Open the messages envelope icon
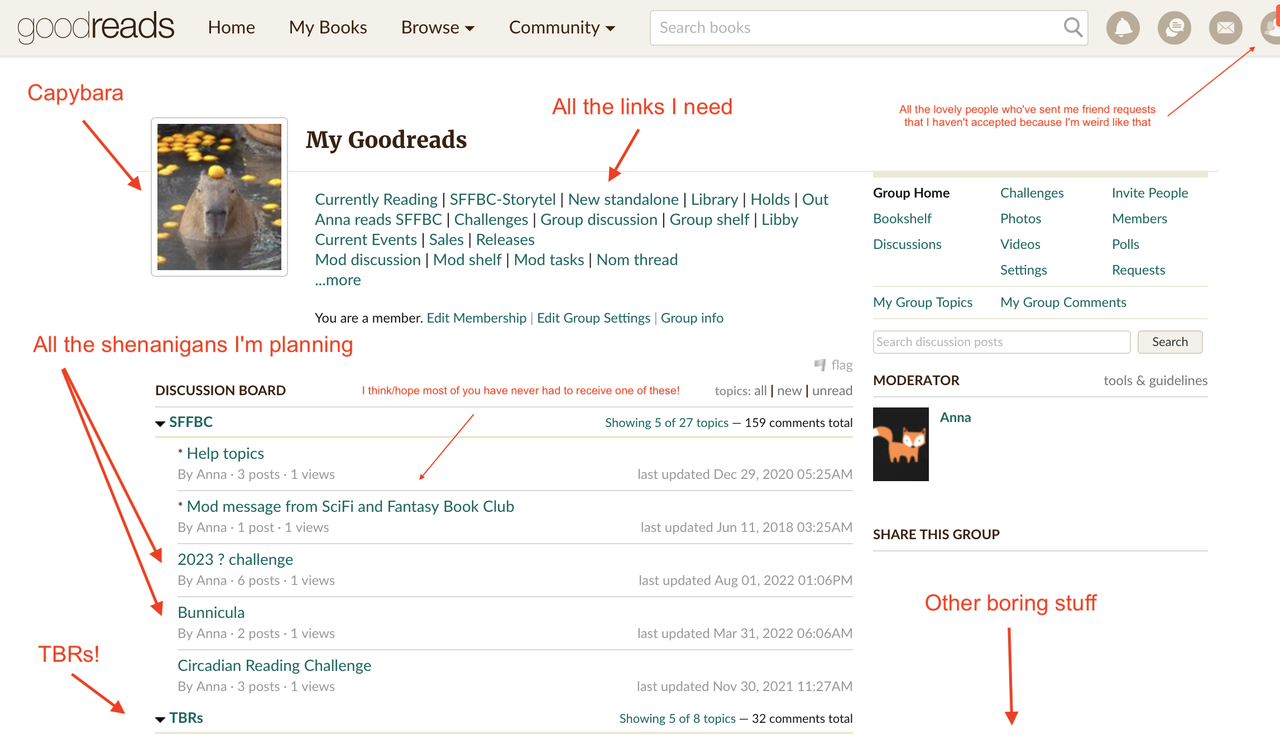 [x=1225, y=28]
